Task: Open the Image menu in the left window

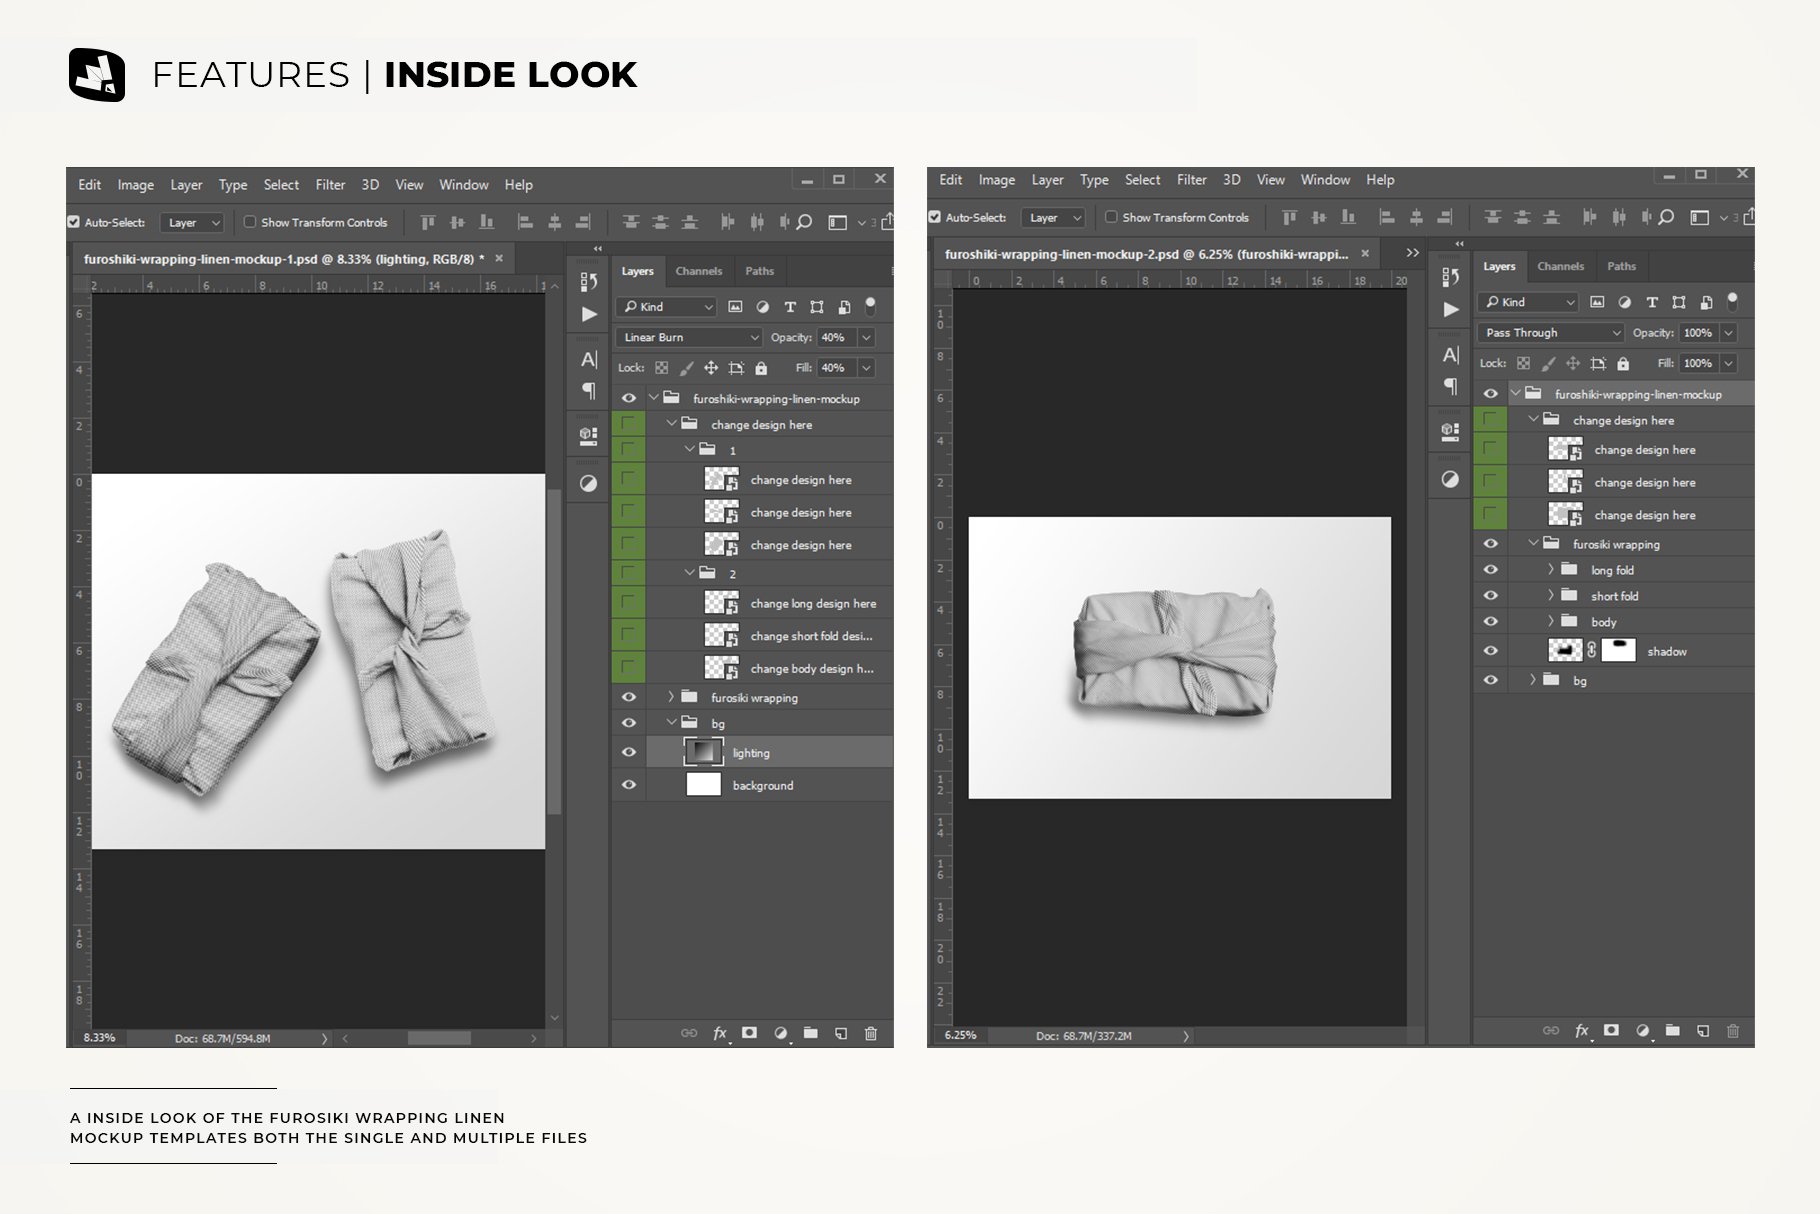Action: coord(135,185)
